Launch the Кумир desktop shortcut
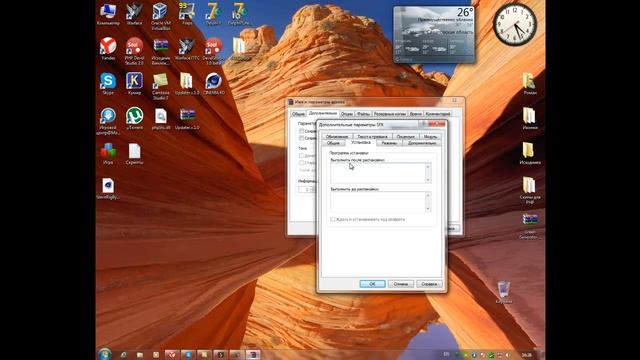This screenshot has height=360, width=640. pos(134,84)
